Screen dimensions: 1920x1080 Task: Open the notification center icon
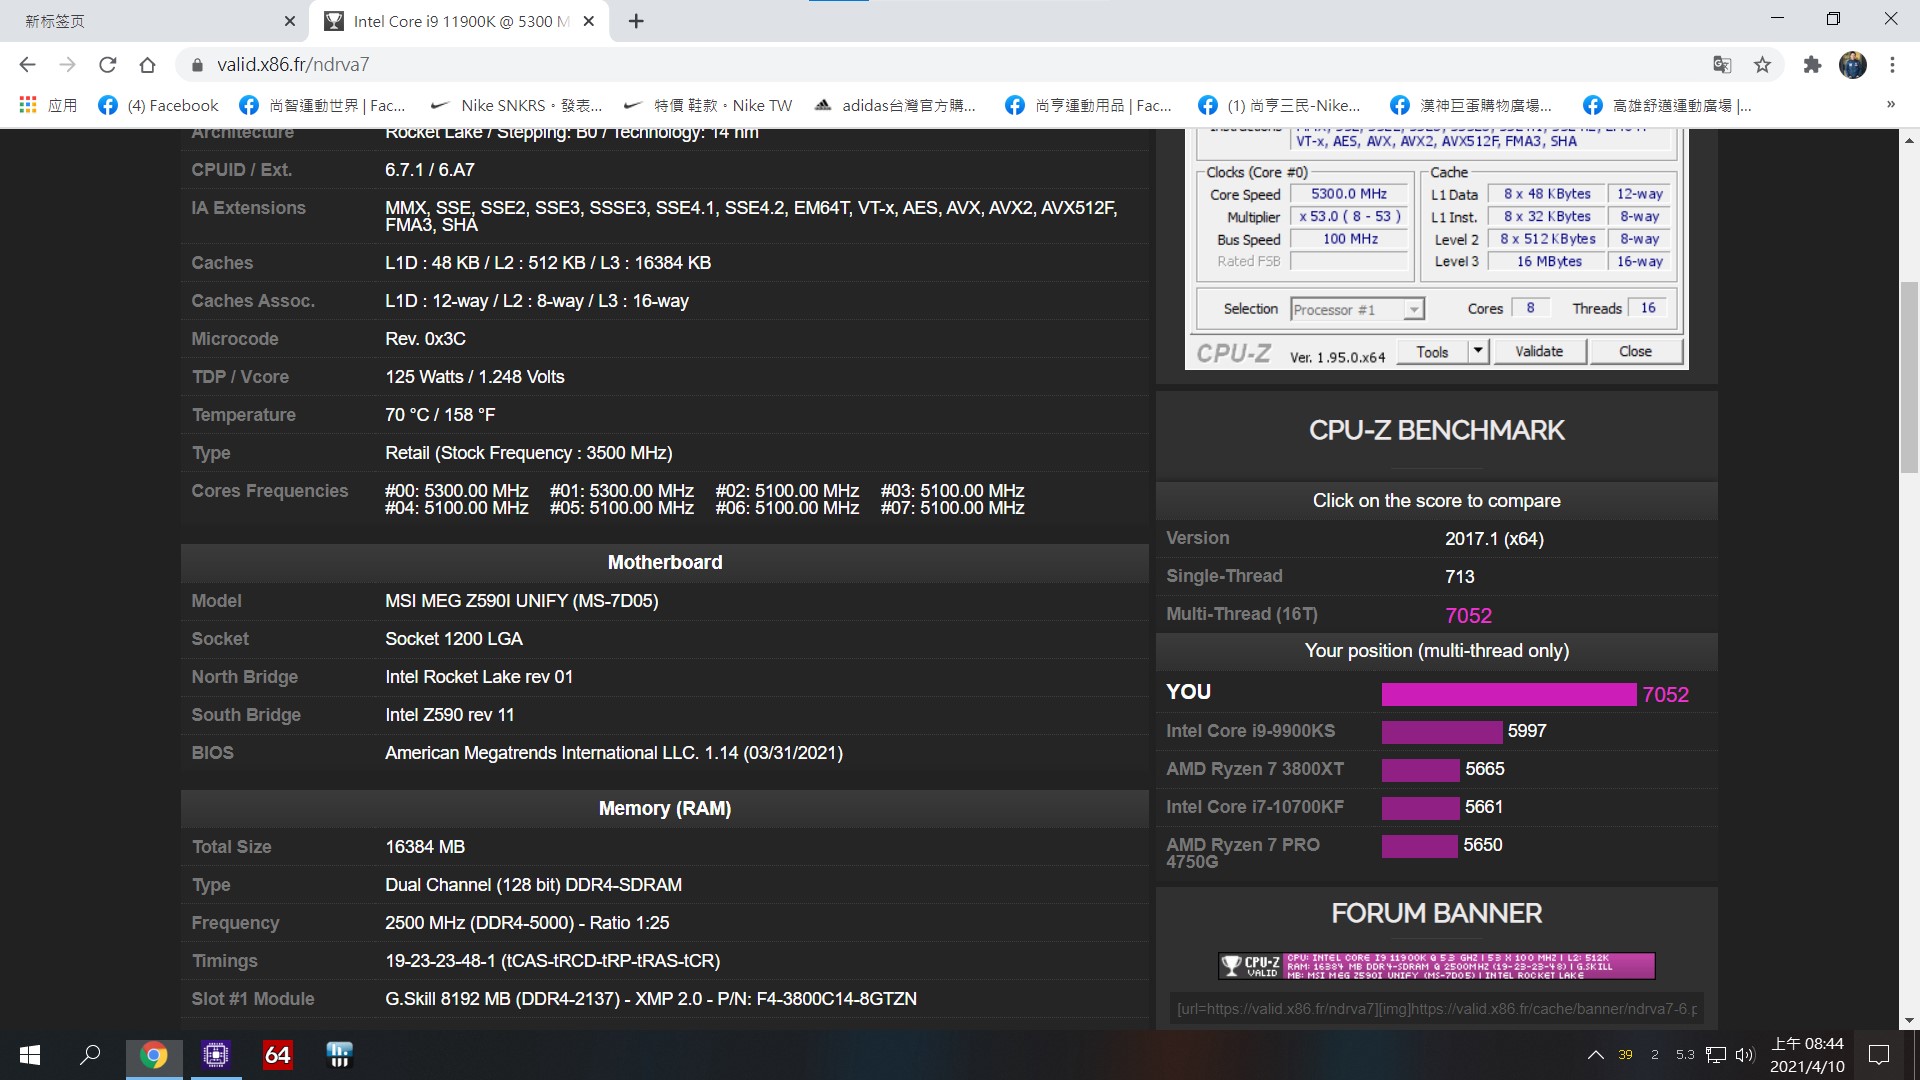(x=1879, y=1055)
